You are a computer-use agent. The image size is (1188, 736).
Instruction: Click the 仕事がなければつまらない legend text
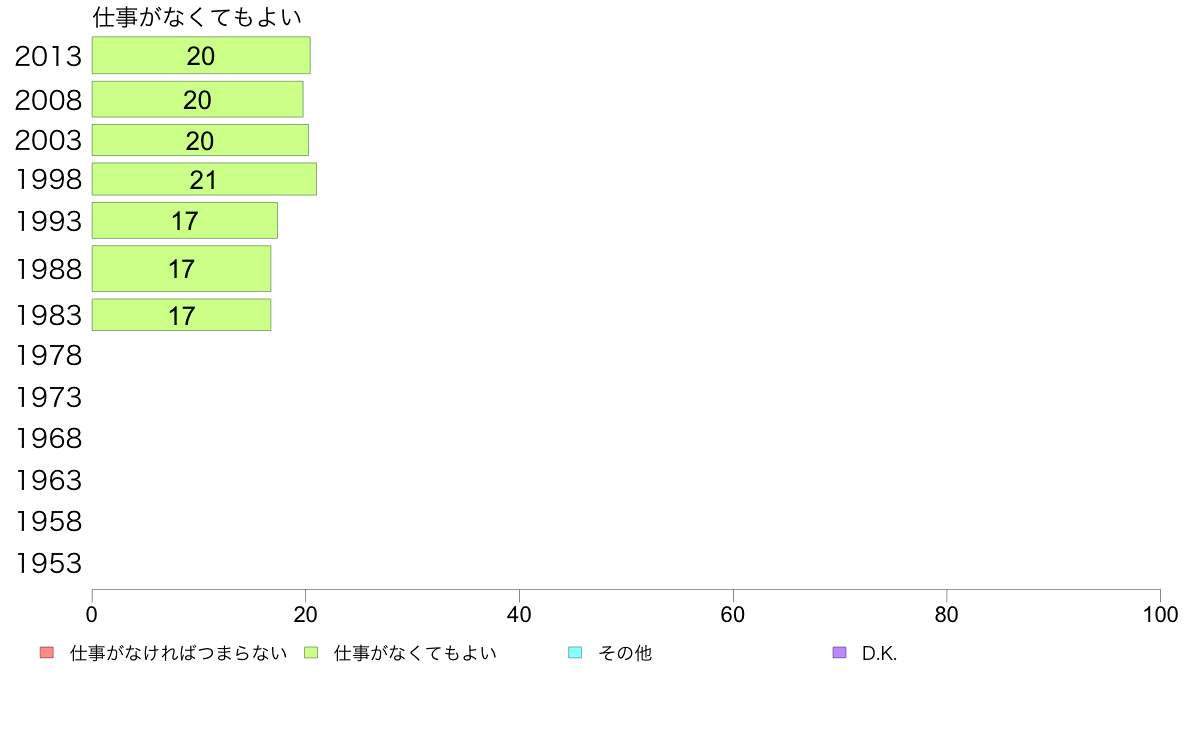pyautogui.click(x=178, y=653)
